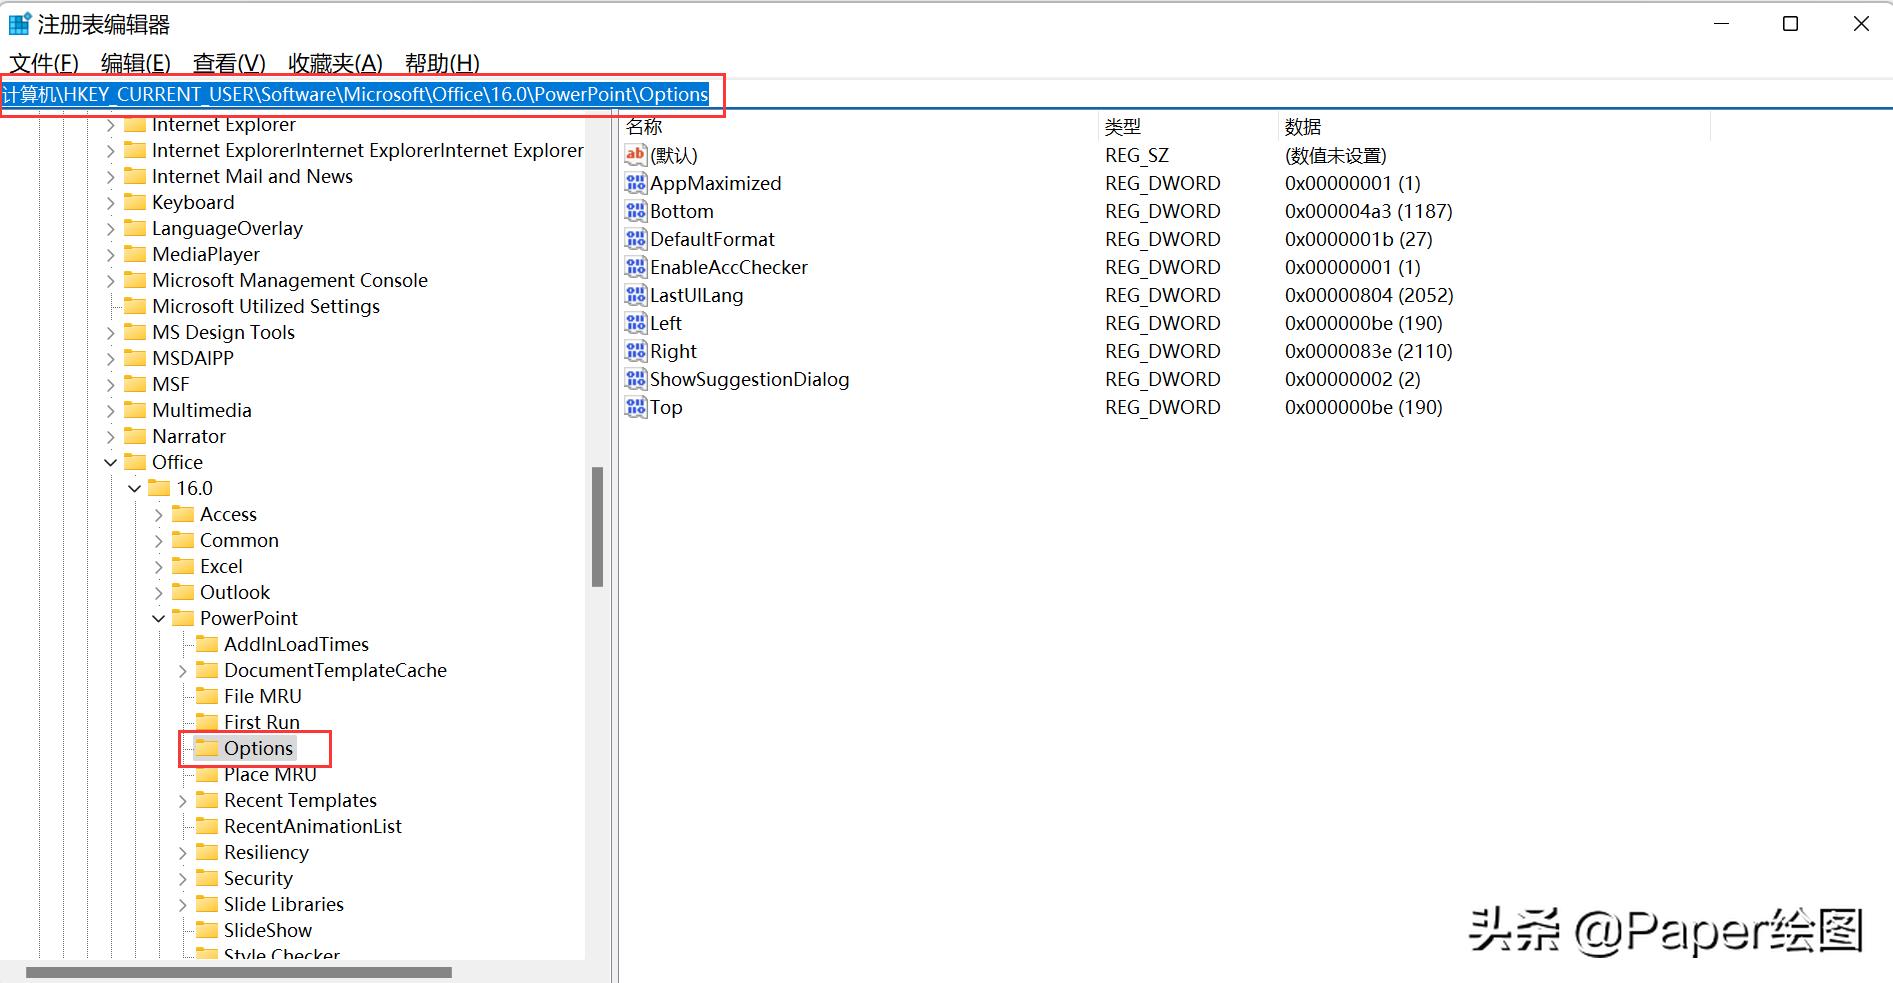Open the EnableAccChecker DWORD value

coord(728,267)
